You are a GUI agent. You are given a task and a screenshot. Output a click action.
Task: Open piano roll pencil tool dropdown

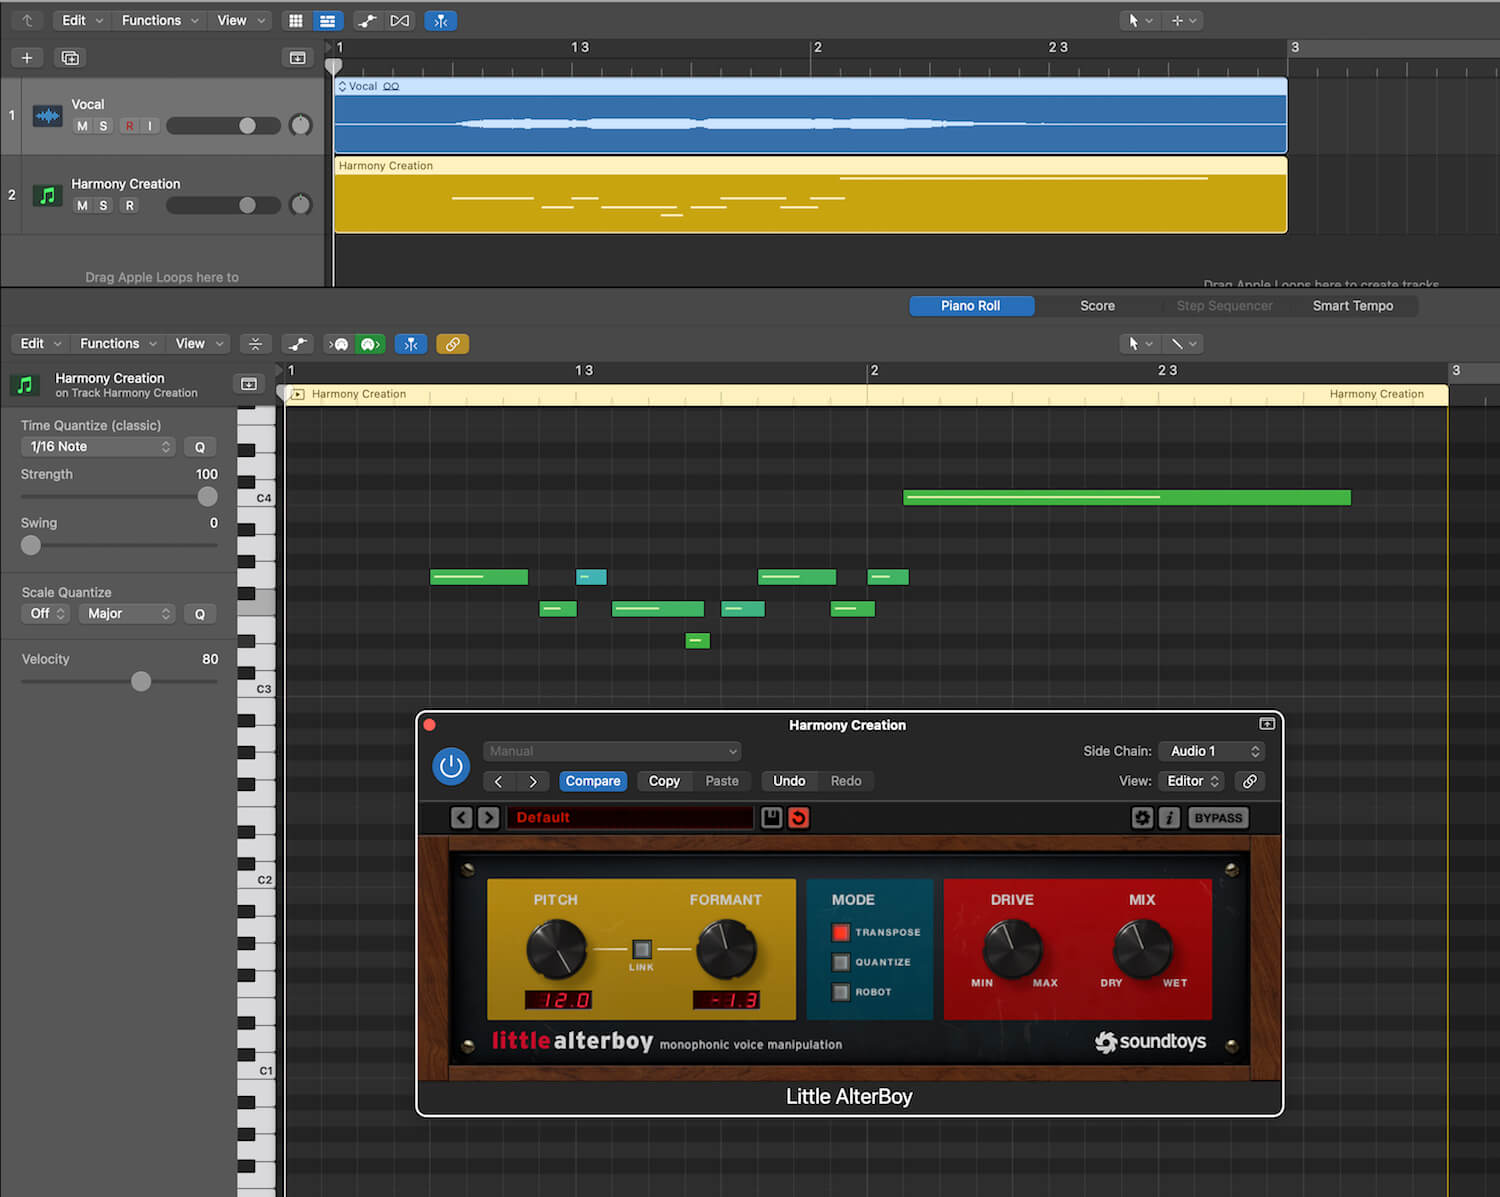(1183, 344)
